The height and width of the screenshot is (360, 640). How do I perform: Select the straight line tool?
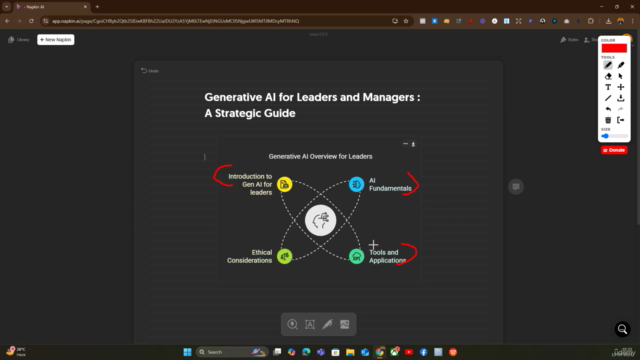pyautogui.click(x=608, y=98)
